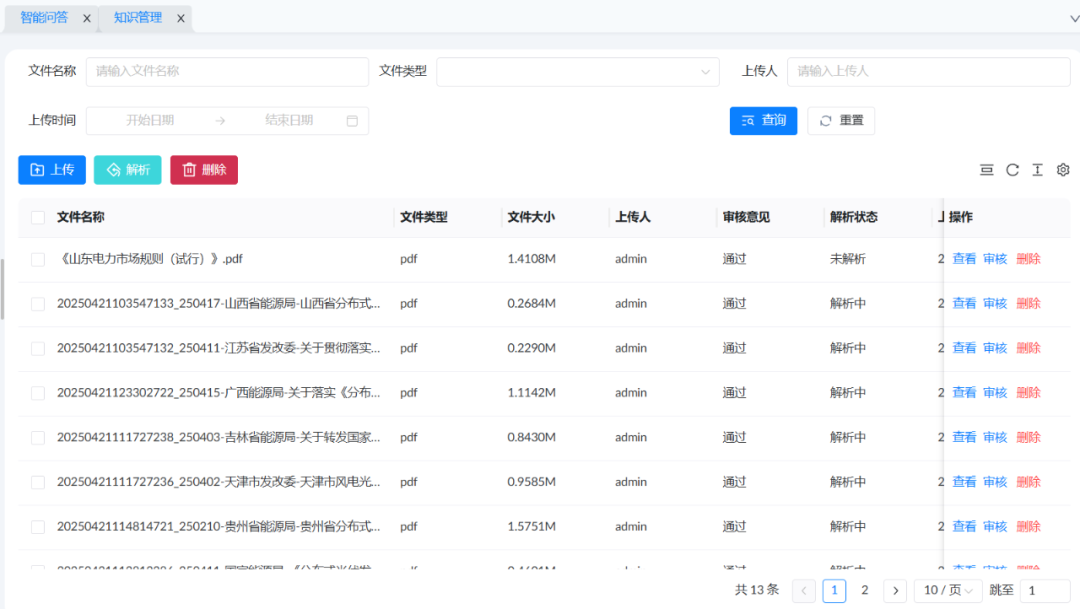This screenshot has width=1080, height=609.
Task: Click calendar icon in upload time field
Action: 352,121
